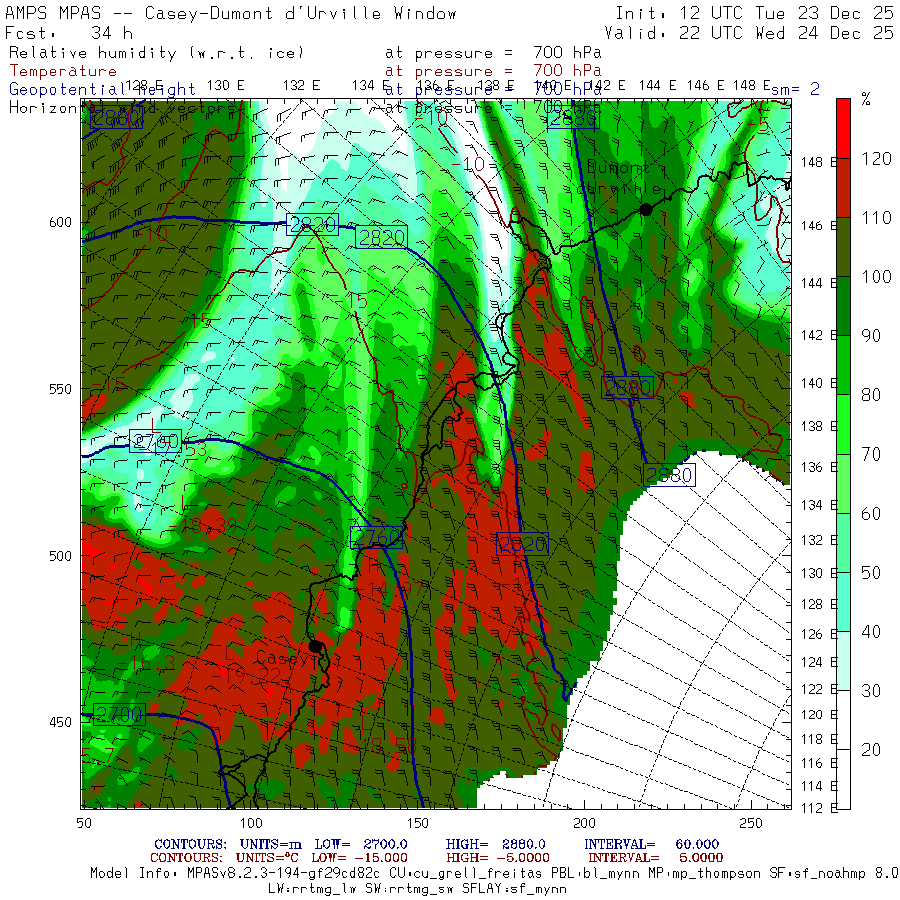Click the '124 E' longitude label
Screen dimensions: 900x900
(819, 662)
